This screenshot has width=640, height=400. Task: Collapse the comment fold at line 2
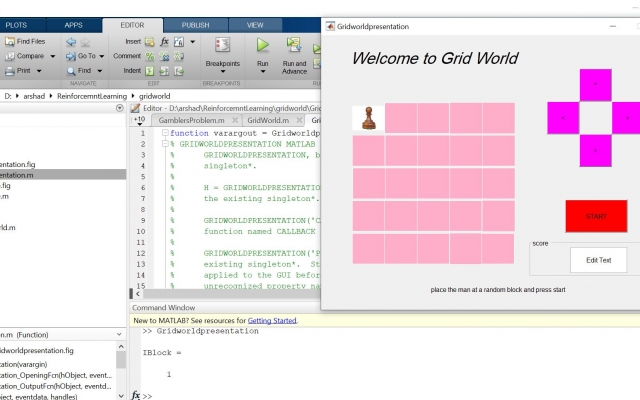[x=165, y=144]
